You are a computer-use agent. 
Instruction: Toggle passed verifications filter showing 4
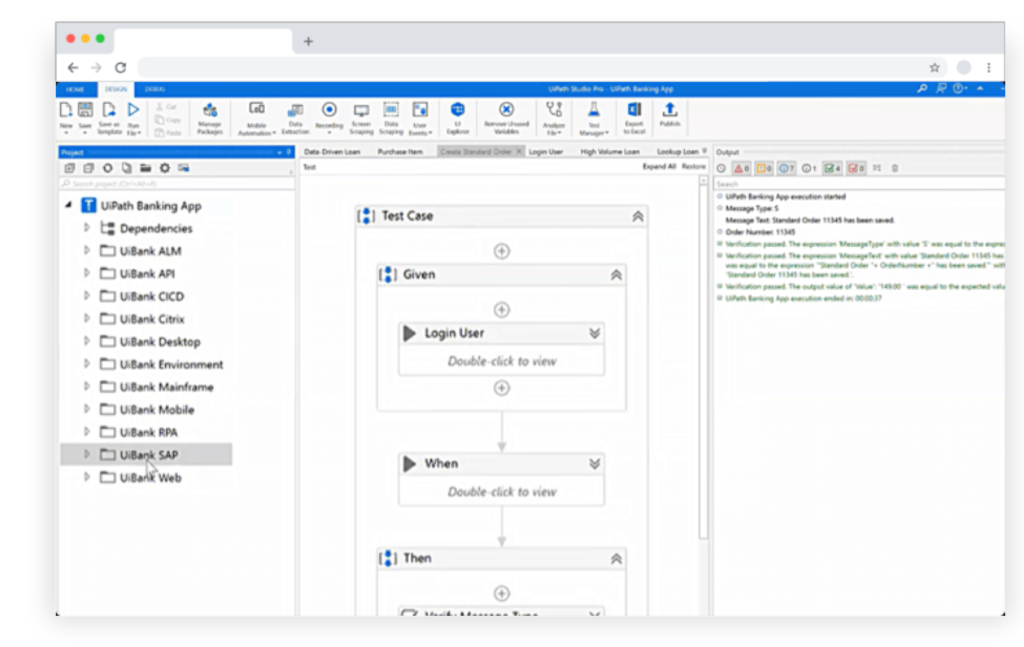pos(832,168)
